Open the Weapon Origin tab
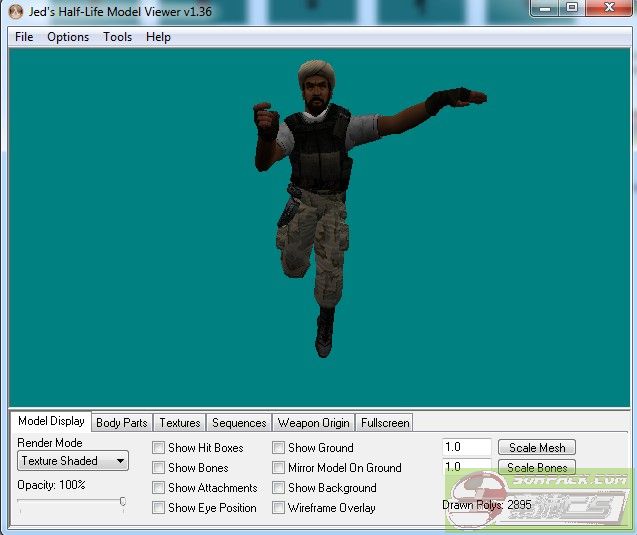The width and height of the screenshot is (637, 535). click(313, 423)
